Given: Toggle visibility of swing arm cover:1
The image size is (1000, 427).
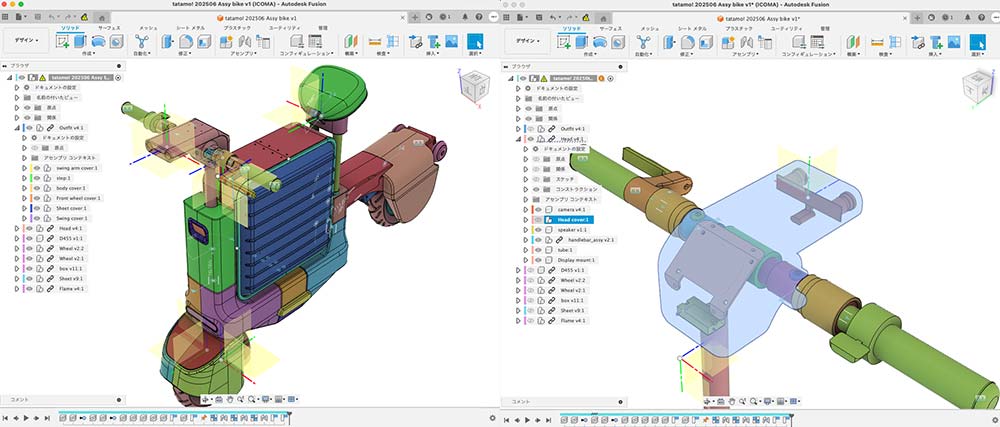Looking at the screenshot, I should click(x=37, y=168).
